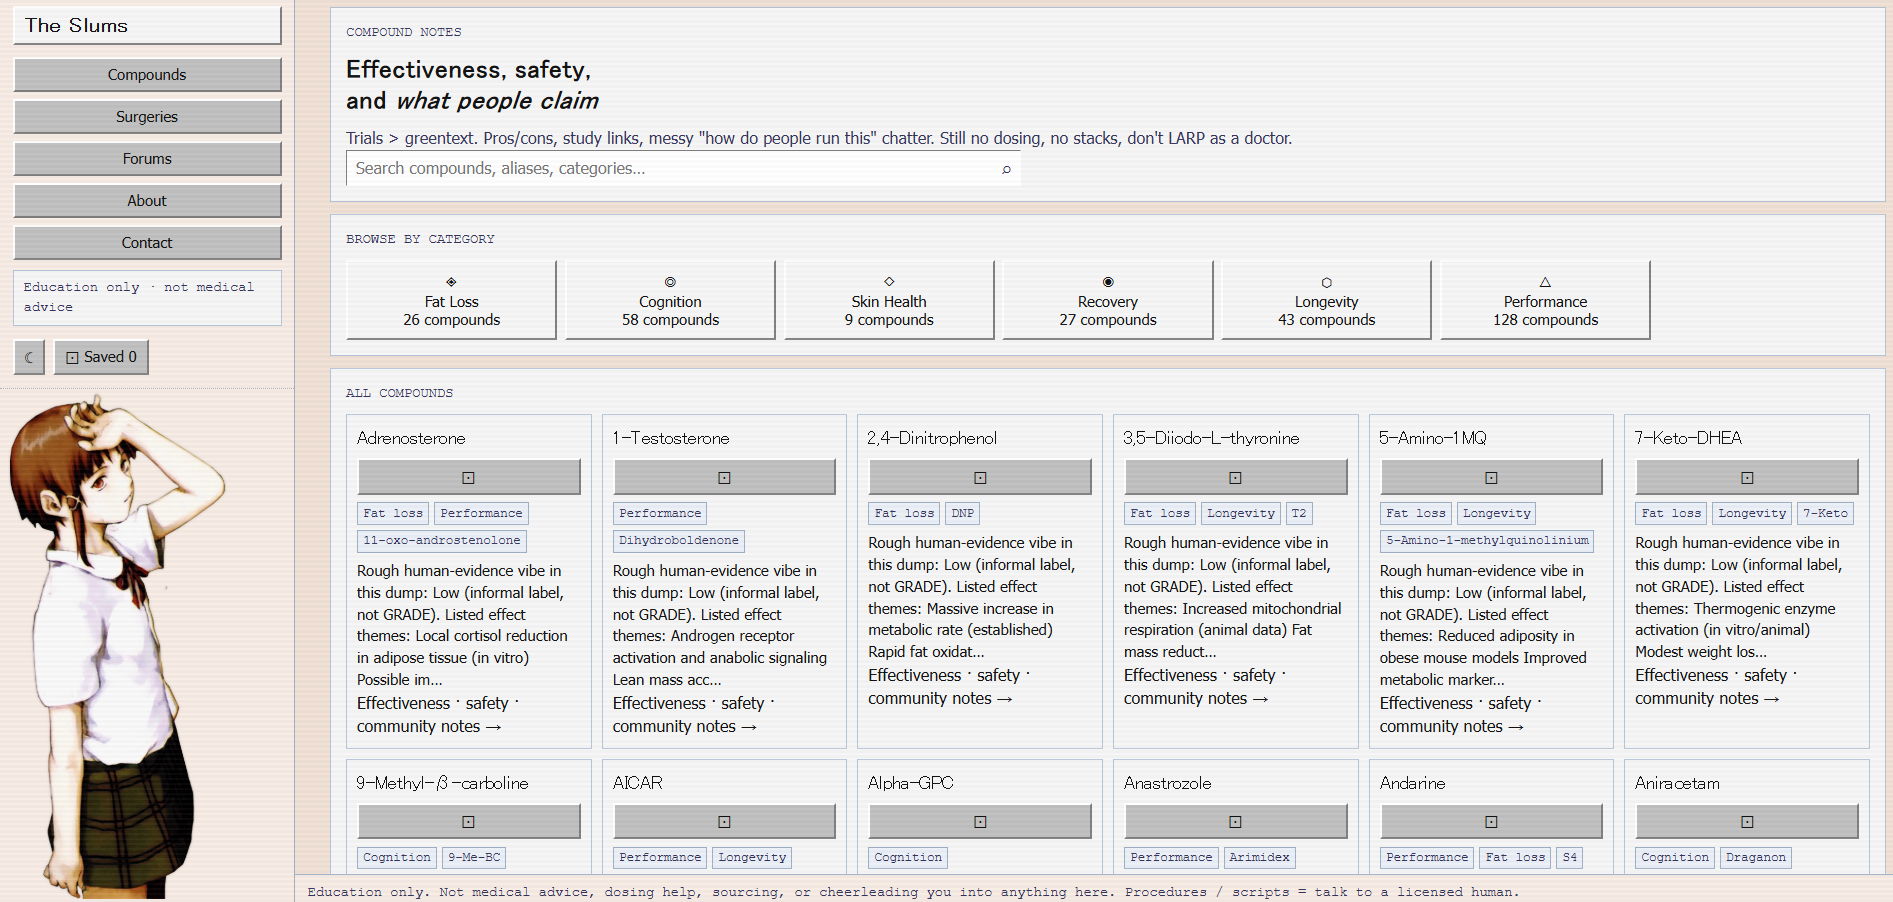Bookmark Aniracetam with save button

click(x=1747, y=821)
